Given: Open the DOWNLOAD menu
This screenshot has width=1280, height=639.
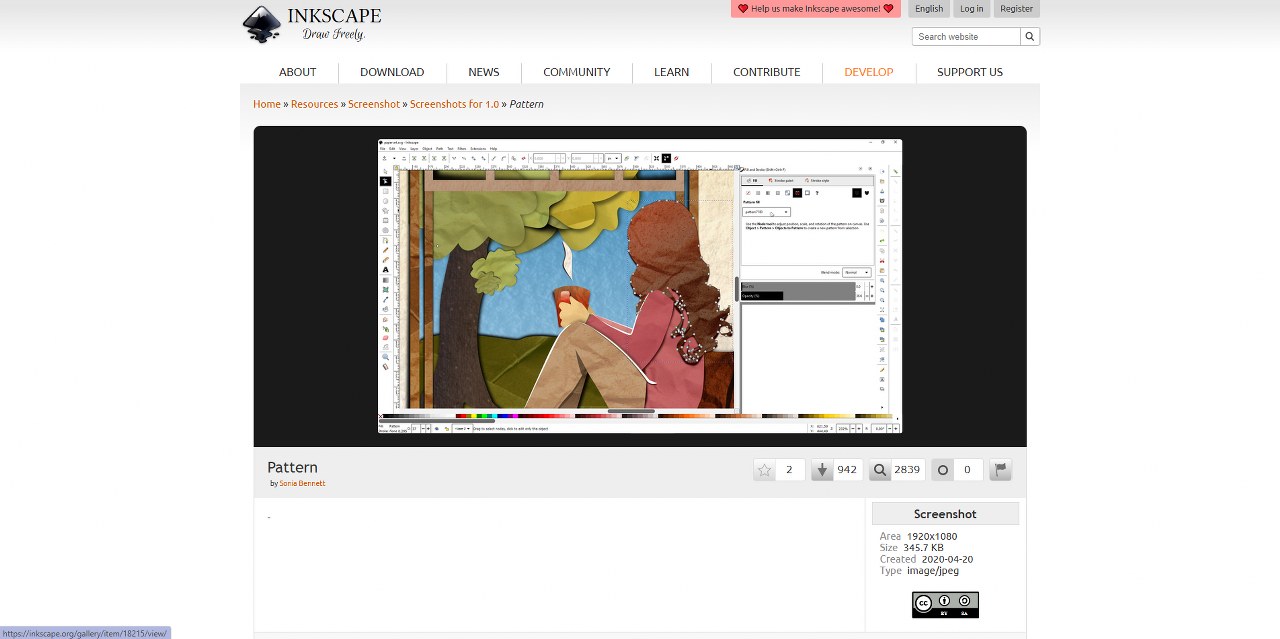Looking at the screenshot, I should click(392, 72).
